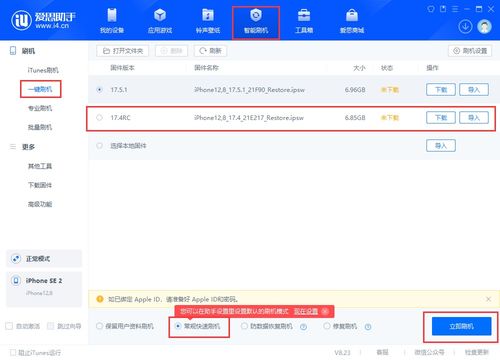This screenshot has width=500, height=360.
Task: Click the 打开文件夹 button
Action: tap(122, 51)
